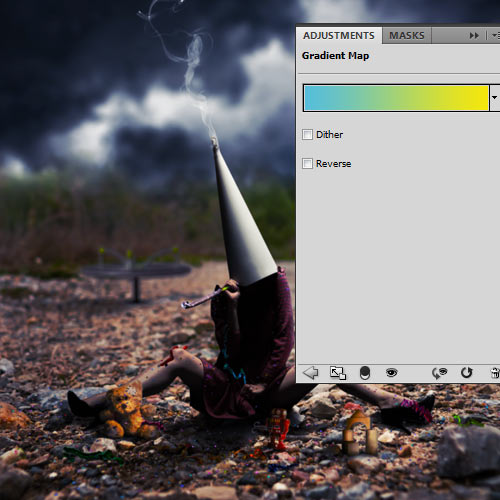This screenshot has width=500, height=500.
Task: Return to adjustment list via arrow
Action: pos(311,373)
